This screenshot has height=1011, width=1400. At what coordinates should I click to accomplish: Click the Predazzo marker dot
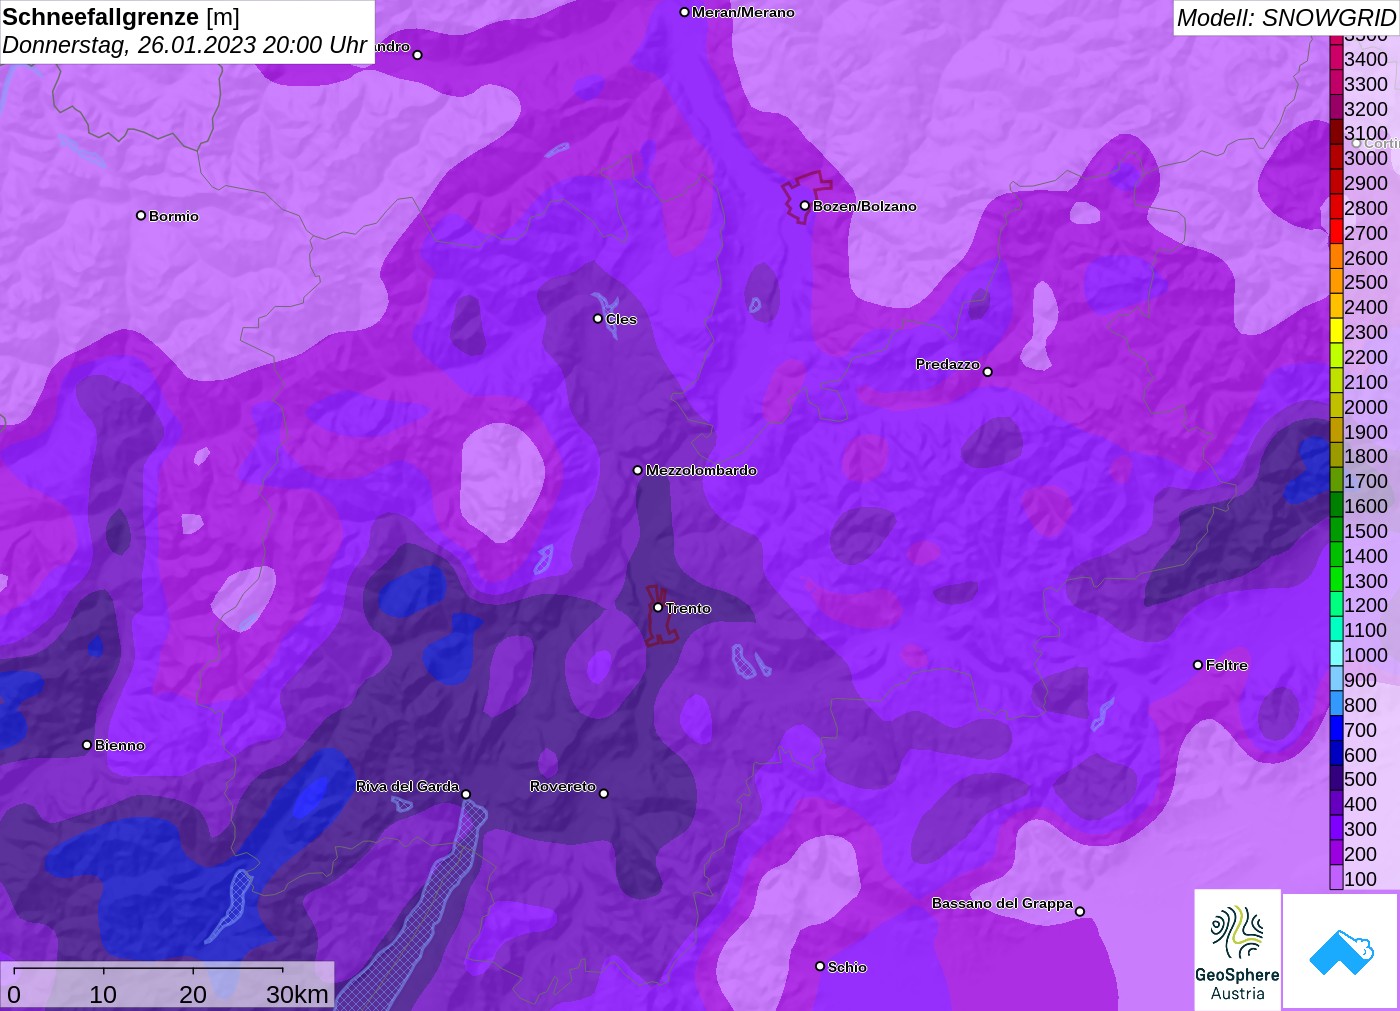pyautogui.click(x=988, y=372)
